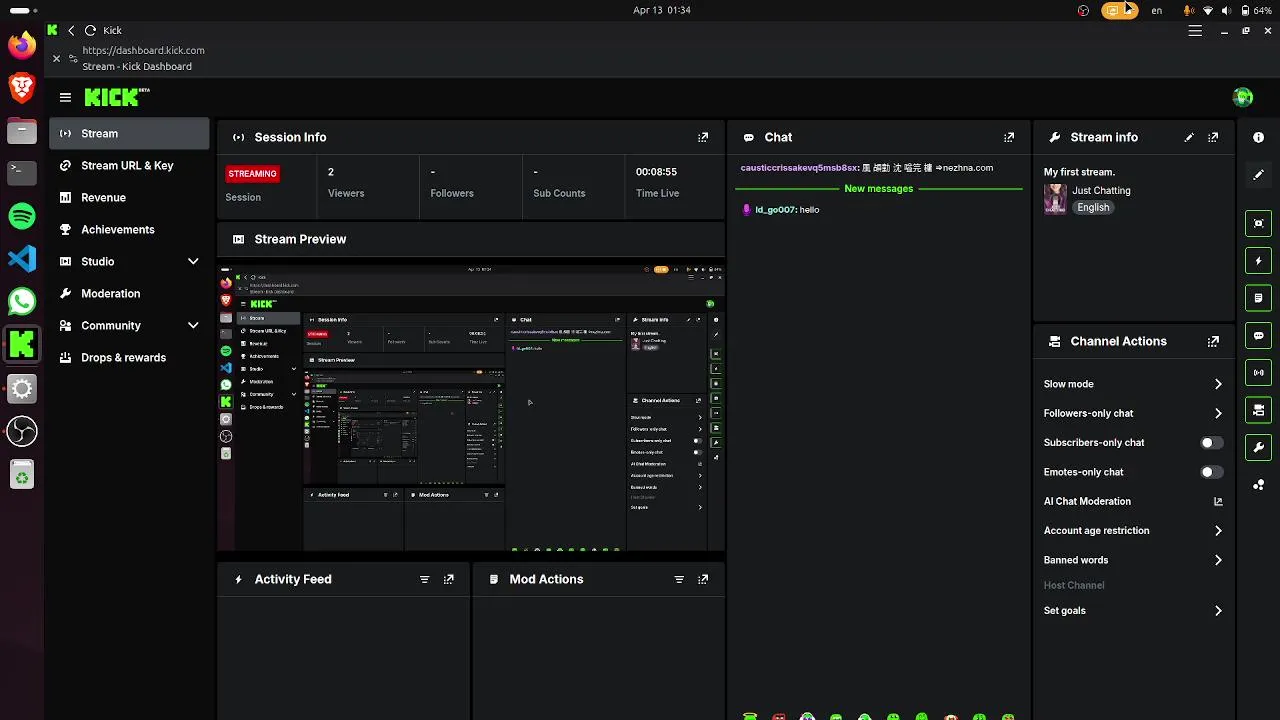Click the English language tag
Image resolution: width=1280 pixels, height=720 pixels.
[1093, 207]
